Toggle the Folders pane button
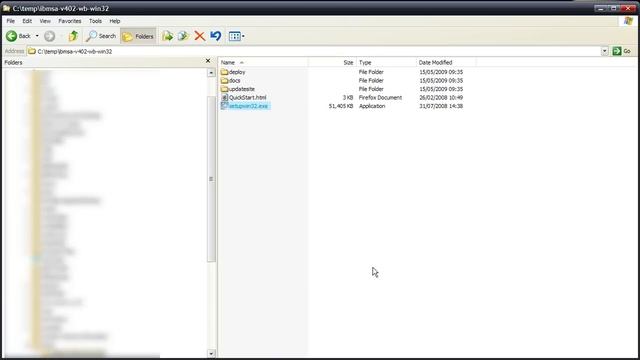 (x=138, y=36)
